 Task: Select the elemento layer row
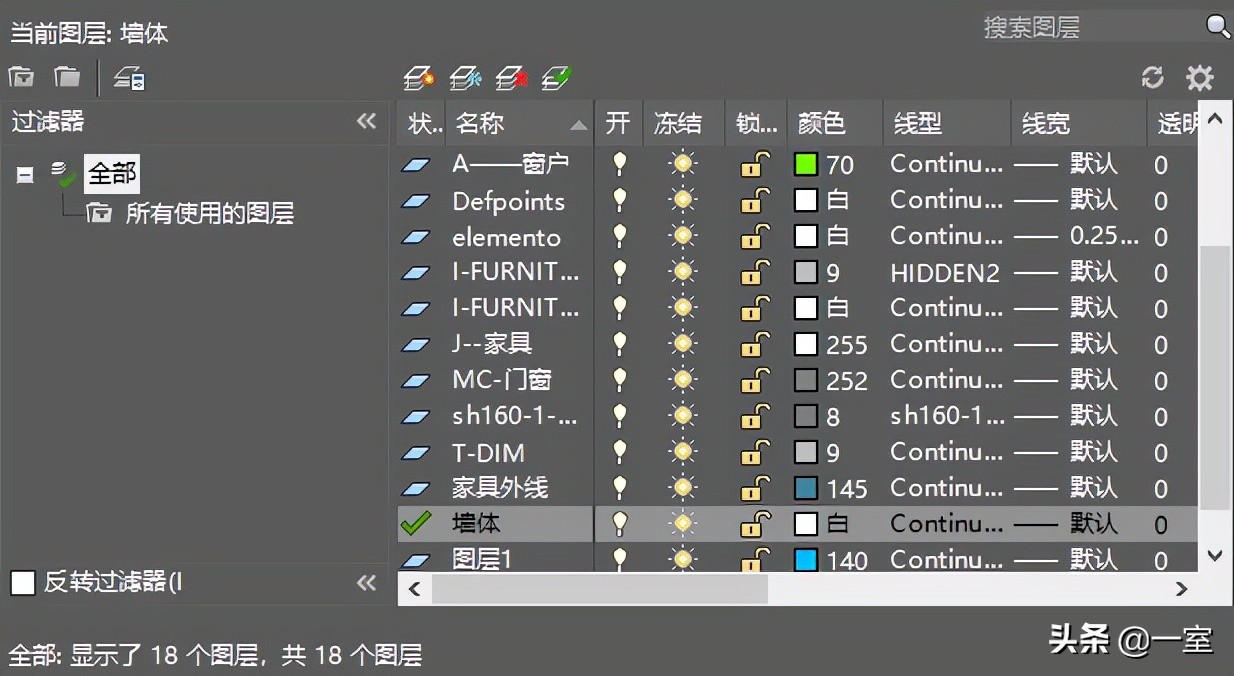(x=510, y=237)
